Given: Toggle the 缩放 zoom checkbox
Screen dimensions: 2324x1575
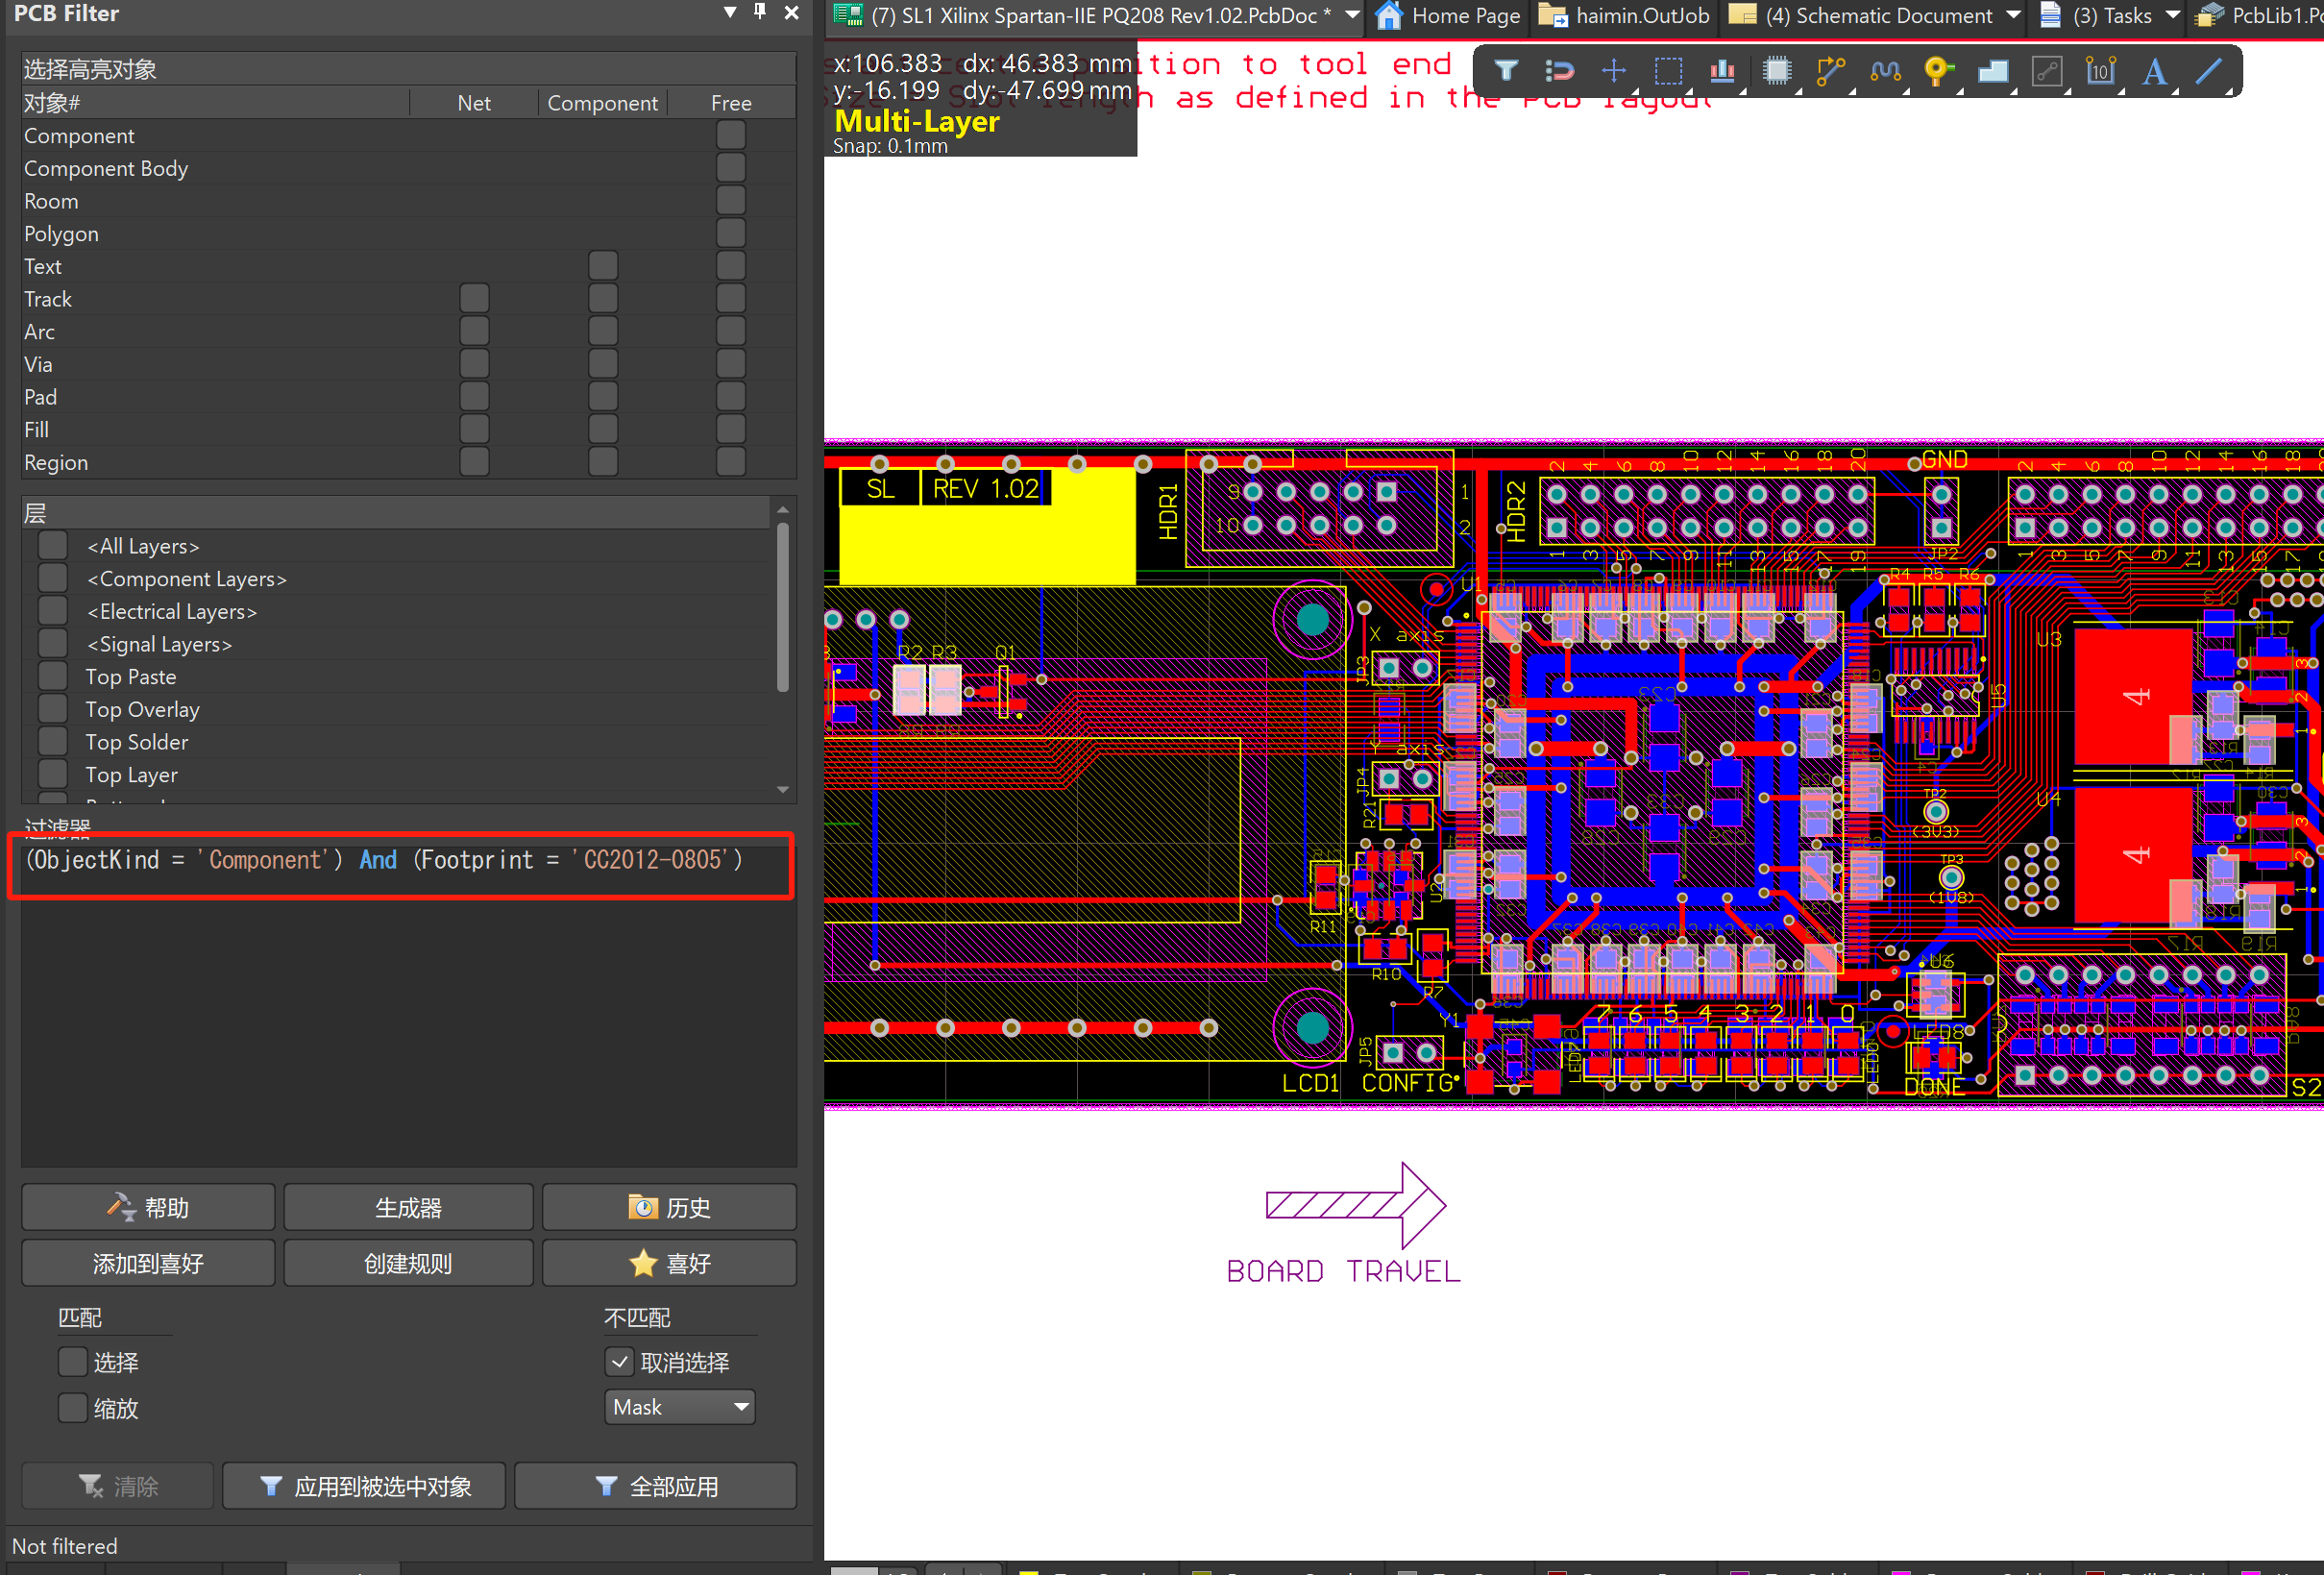Looking at the screenshot, I should (x=72, y=1407).
